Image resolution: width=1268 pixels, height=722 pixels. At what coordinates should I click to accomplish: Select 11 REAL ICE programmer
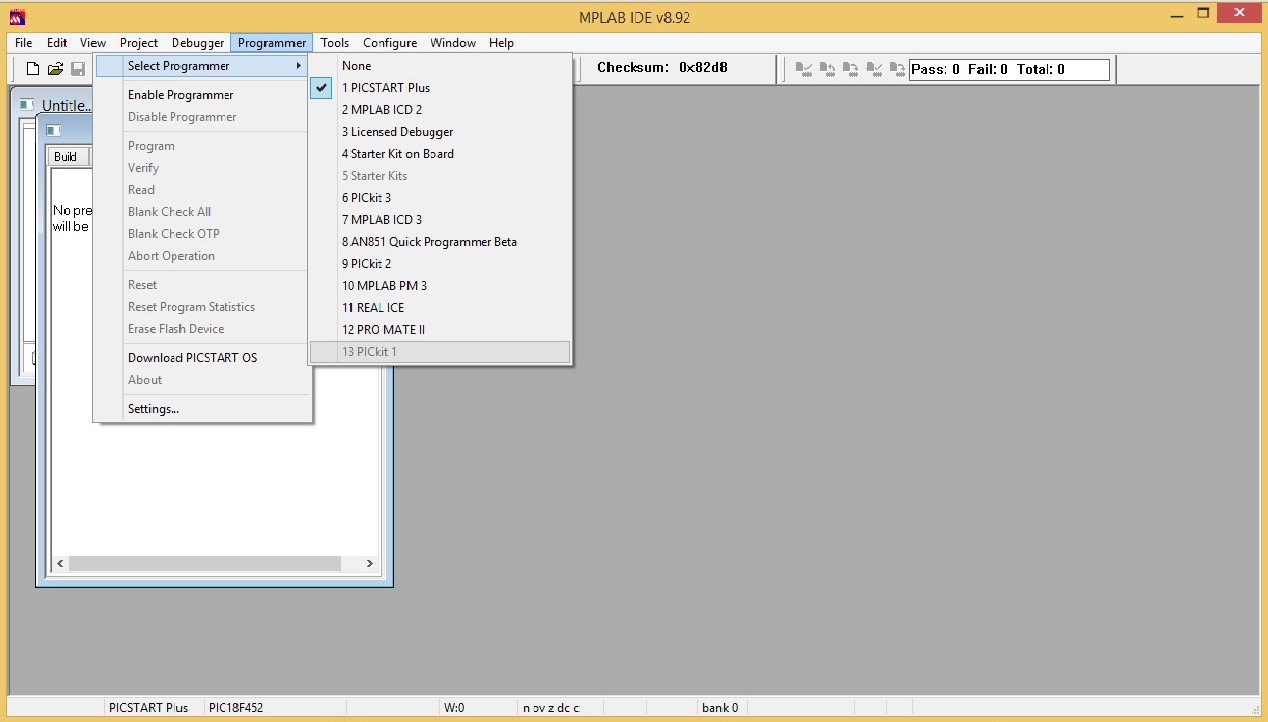[x=440, y=308]
